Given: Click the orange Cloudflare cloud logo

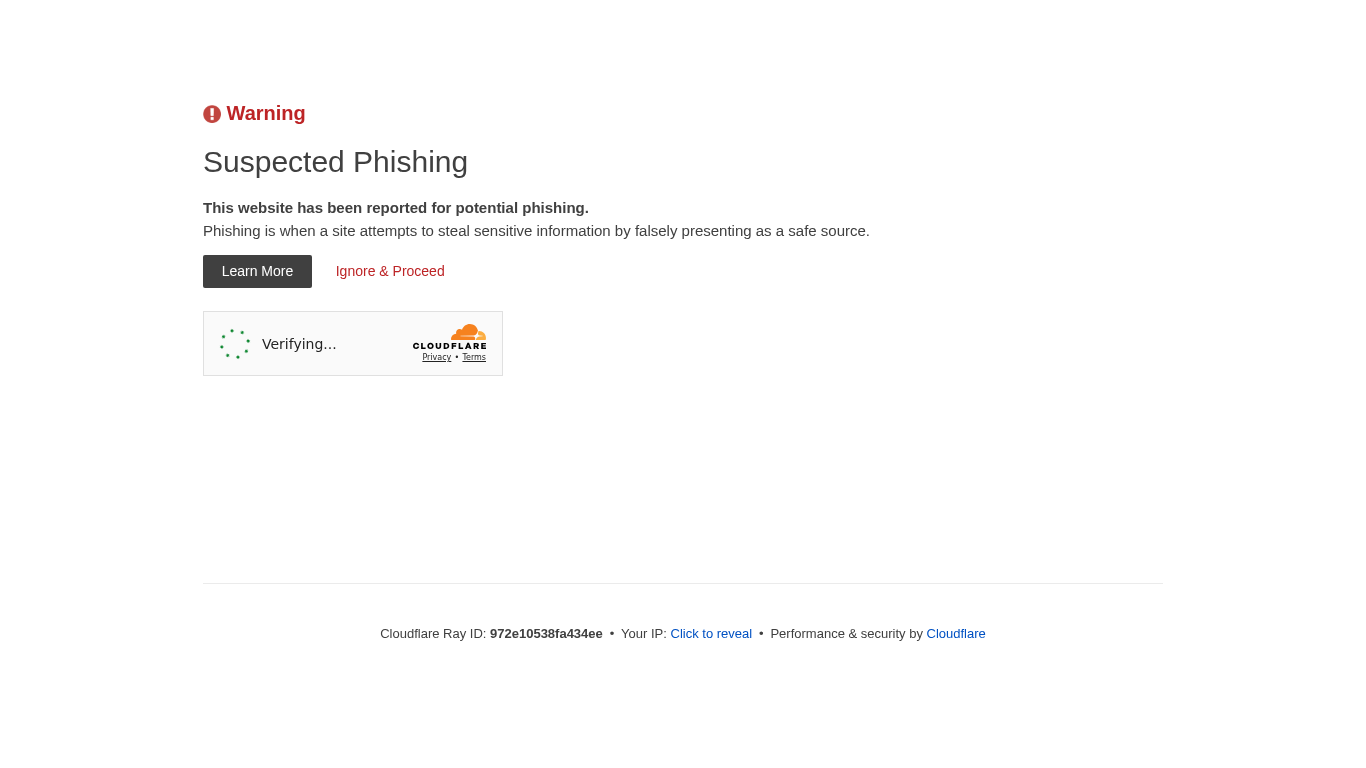Looking at the screenshot, I should click(x=468, y=332).
